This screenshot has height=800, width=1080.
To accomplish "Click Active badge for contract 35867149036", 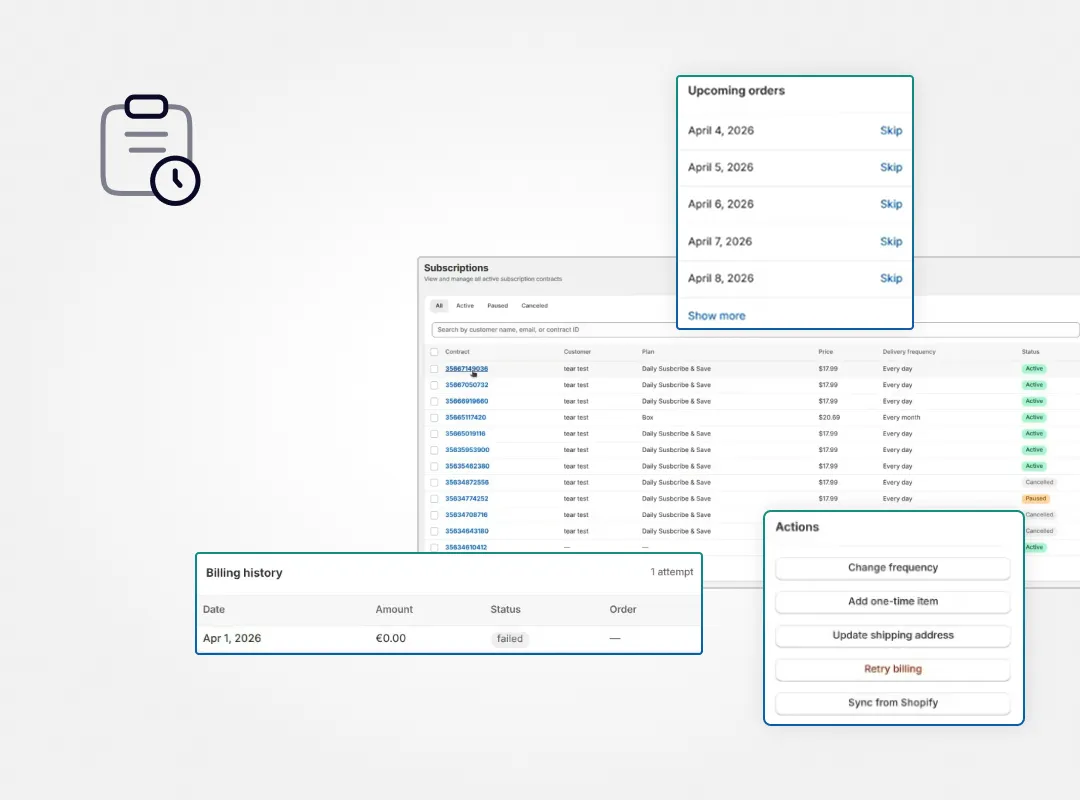I will click(x=1034, y=369).
